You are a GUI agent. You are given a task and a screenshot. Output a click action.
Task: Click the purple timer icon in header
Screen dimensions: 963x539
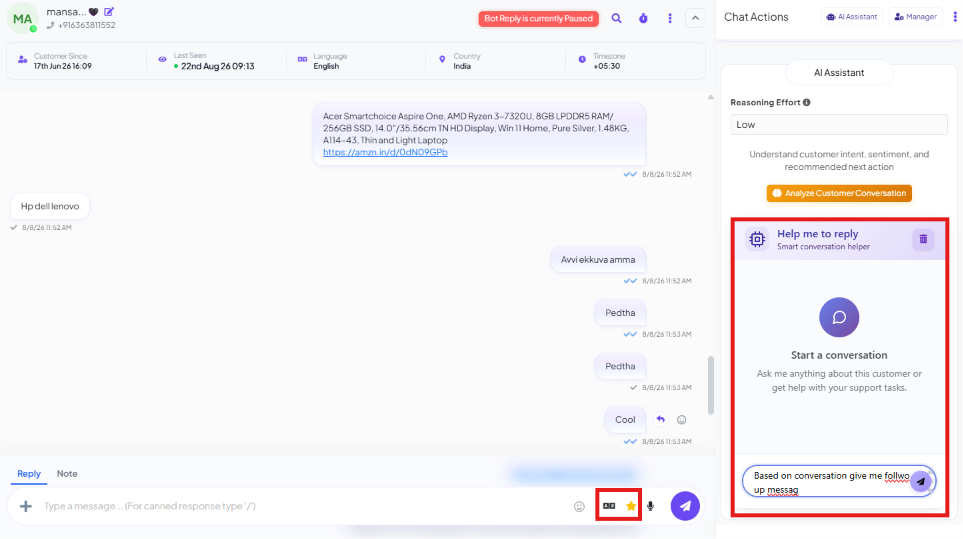pyautogui.click(x=643, y=18)
